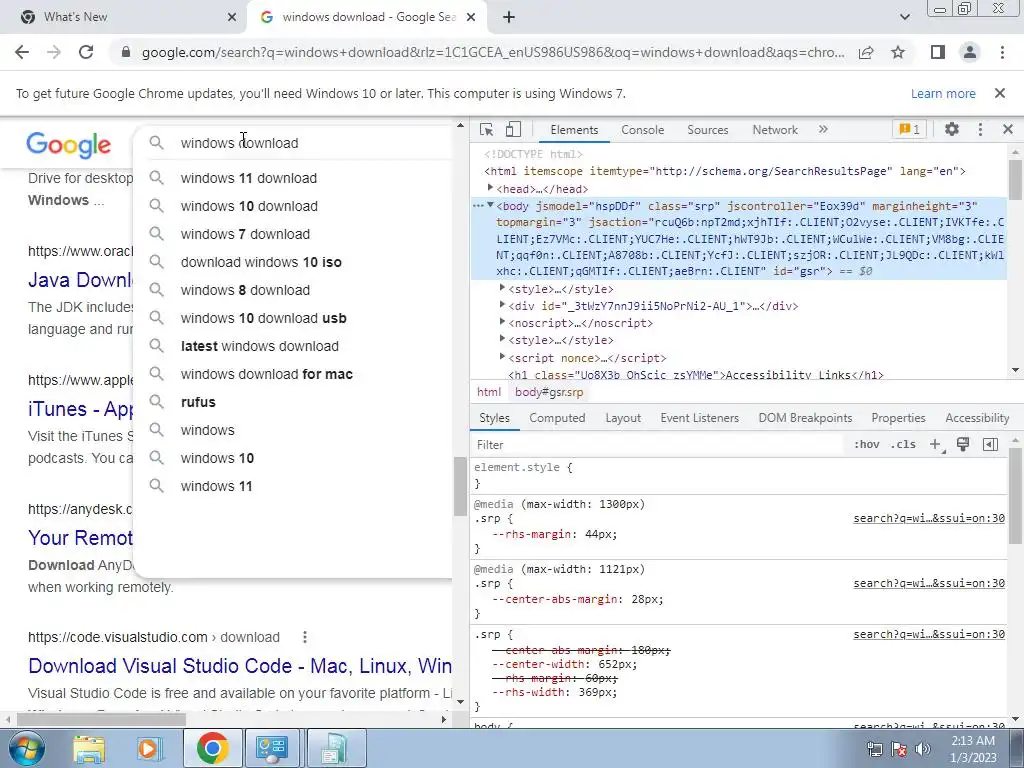Open the Chrome profile avatar icon

(970, 52)
